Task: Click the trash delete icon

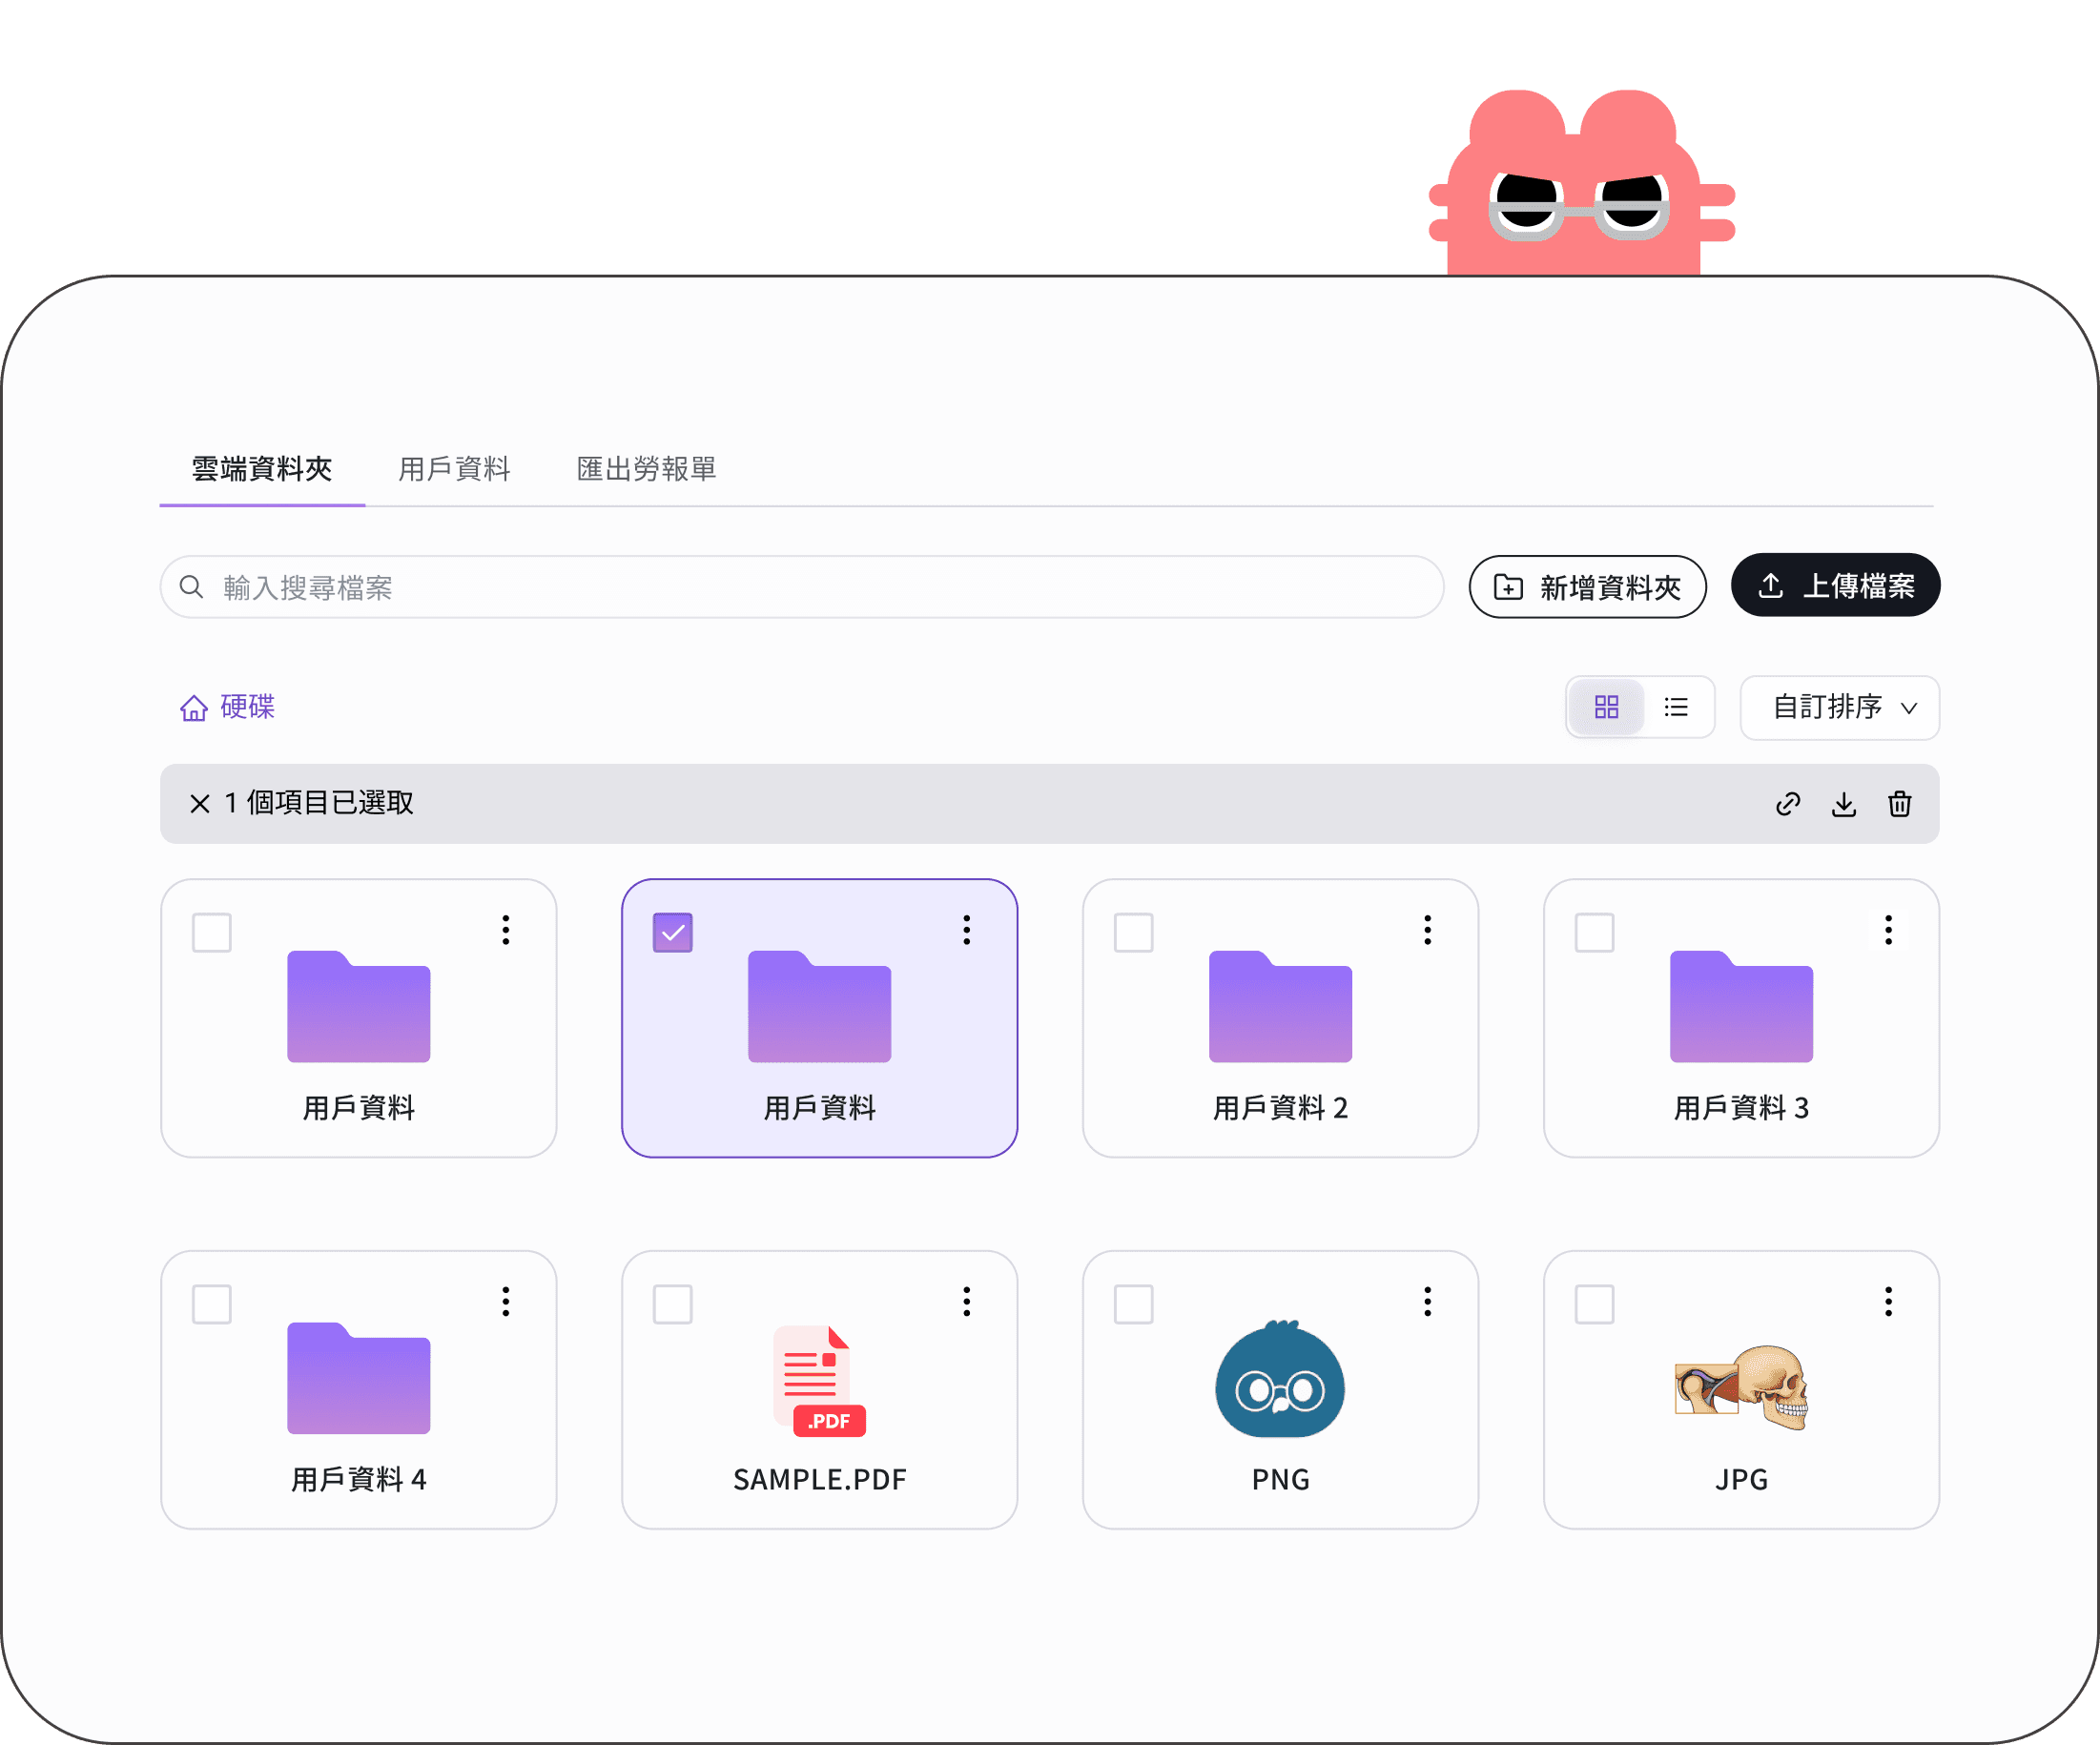Action: click(x=1899, y=804)
